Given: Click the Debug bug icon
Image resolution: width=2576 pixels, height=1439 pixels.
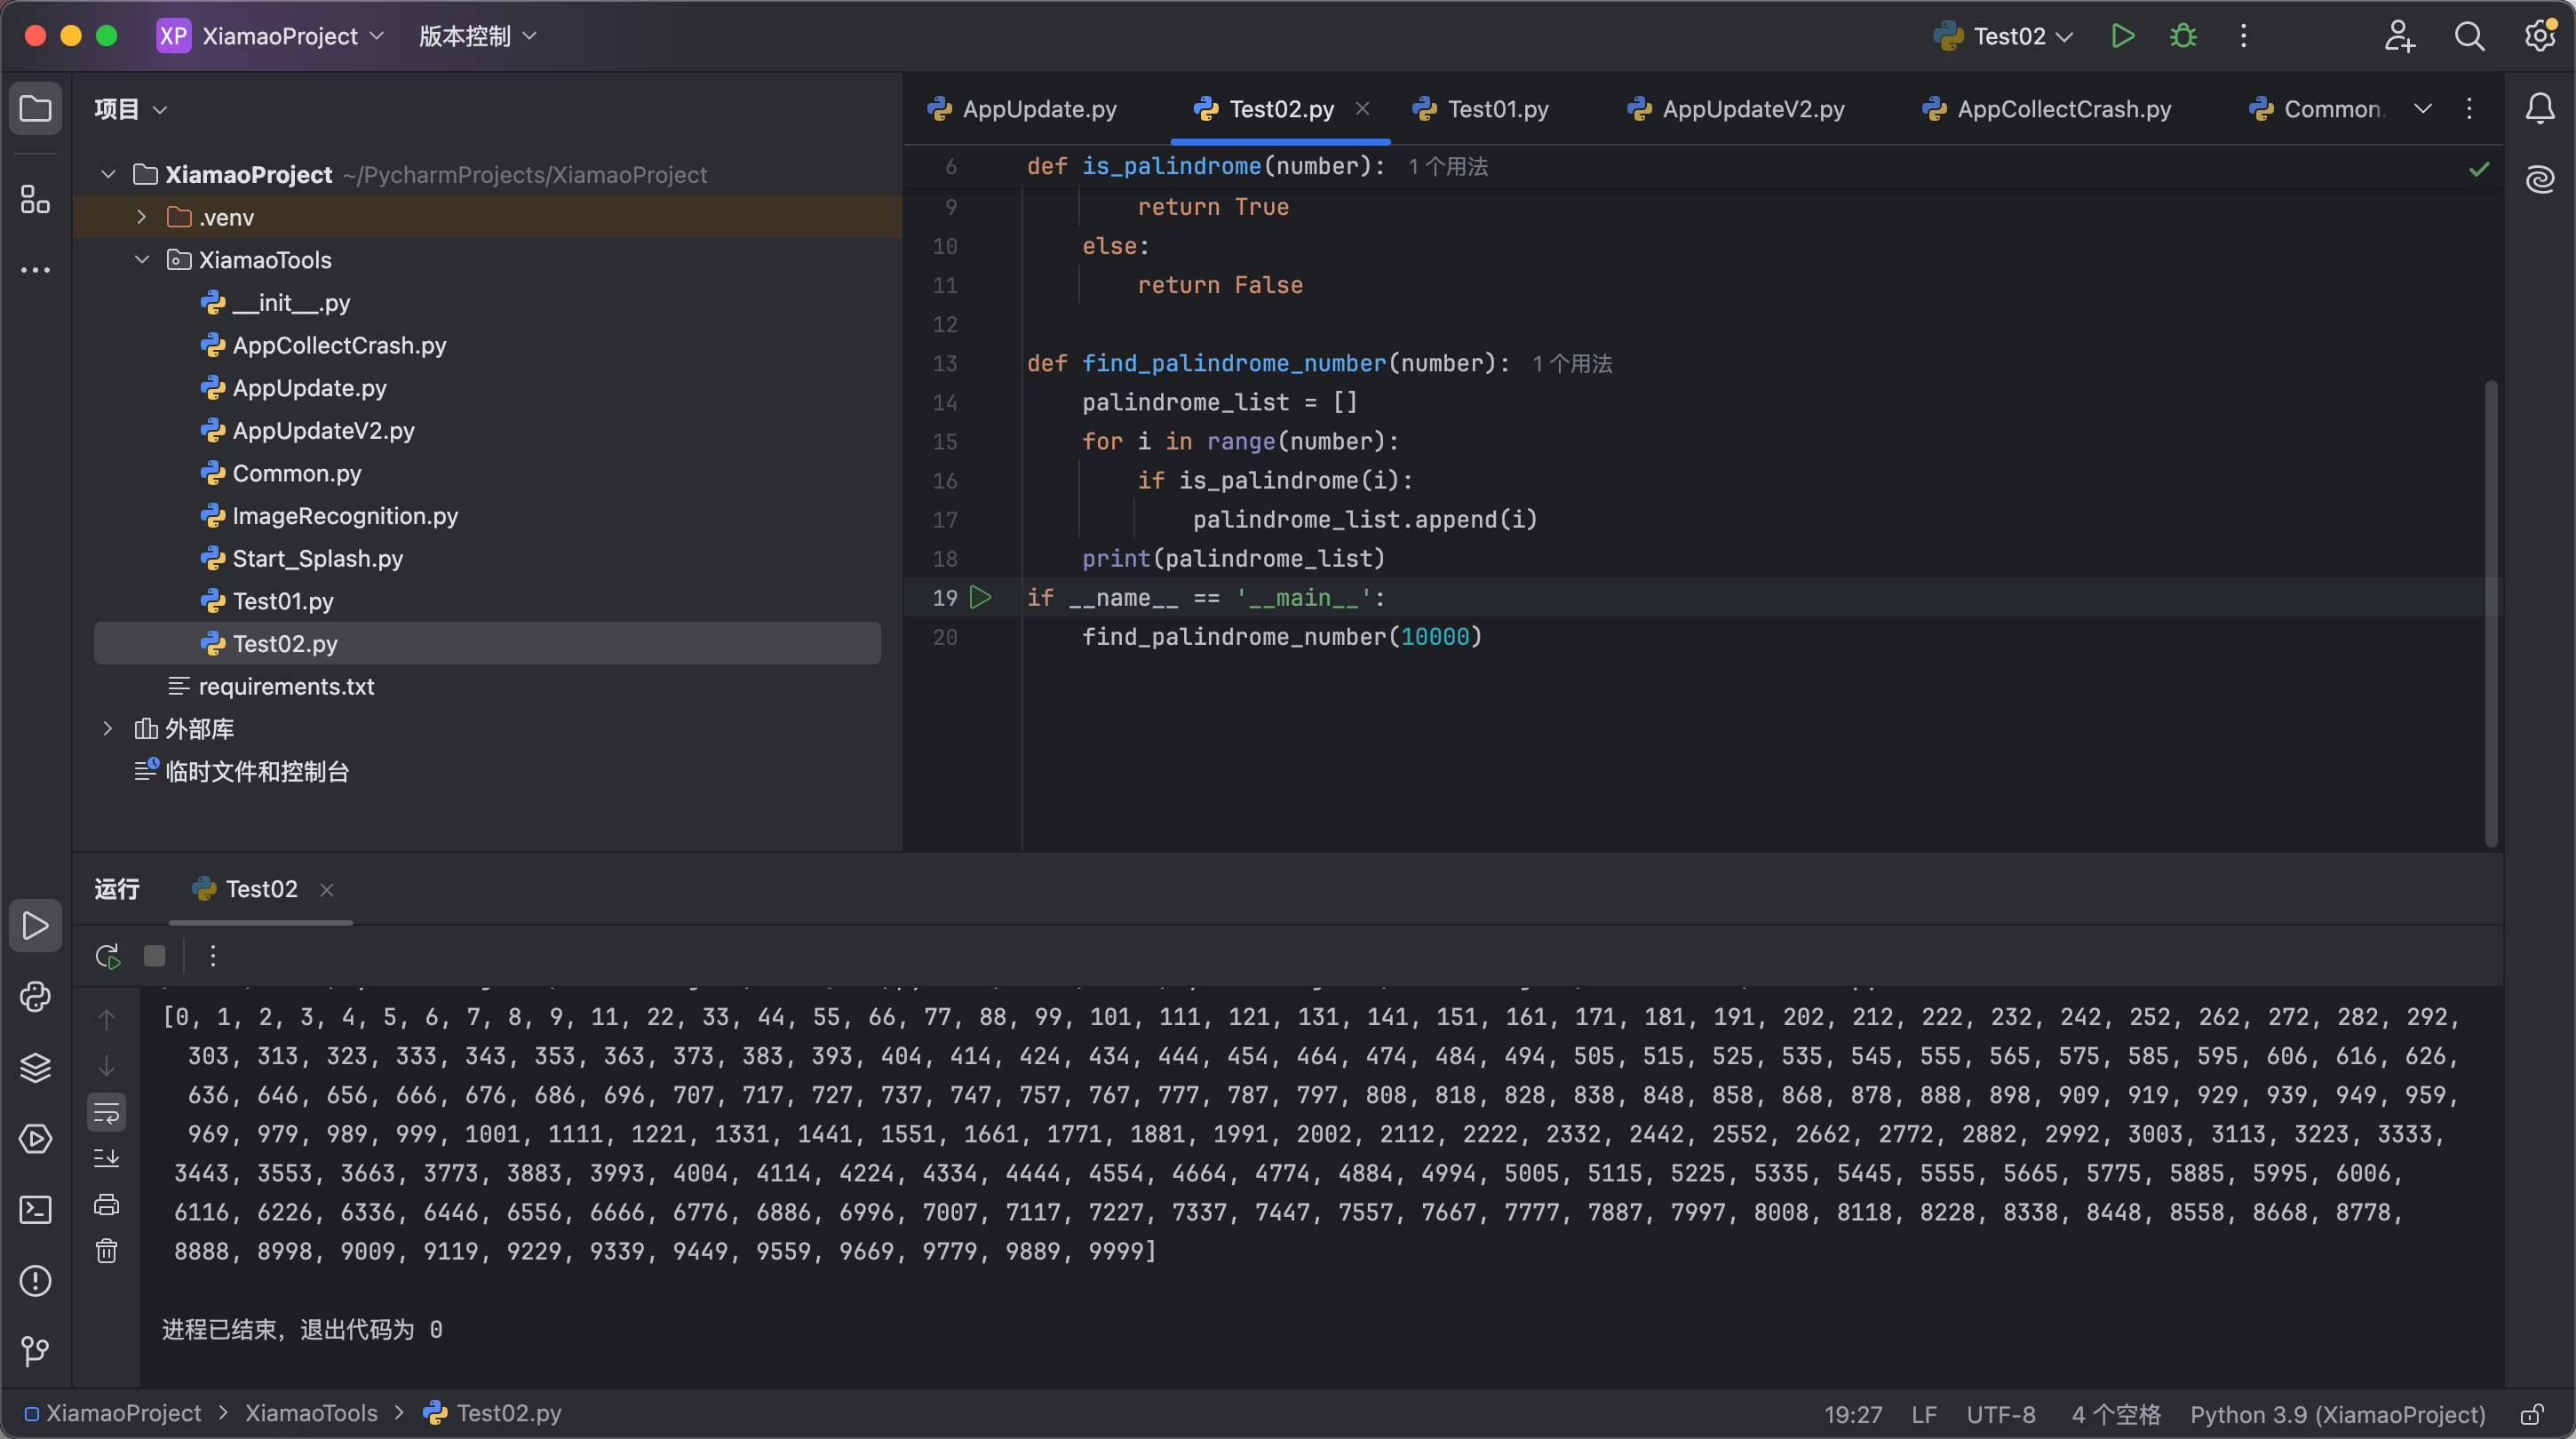Looking at the screenshot, I should pos(2183,36).
